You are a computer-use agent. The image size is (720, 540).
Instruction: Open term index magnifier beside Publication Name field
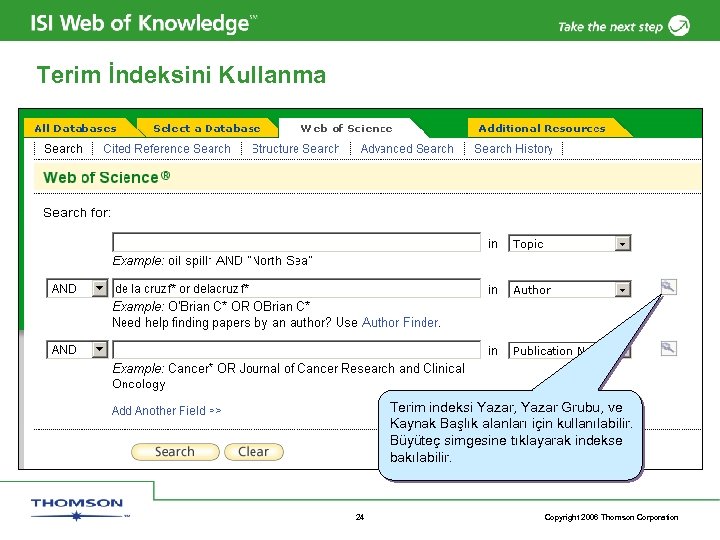pyautogui.click(x=669, y=348)
